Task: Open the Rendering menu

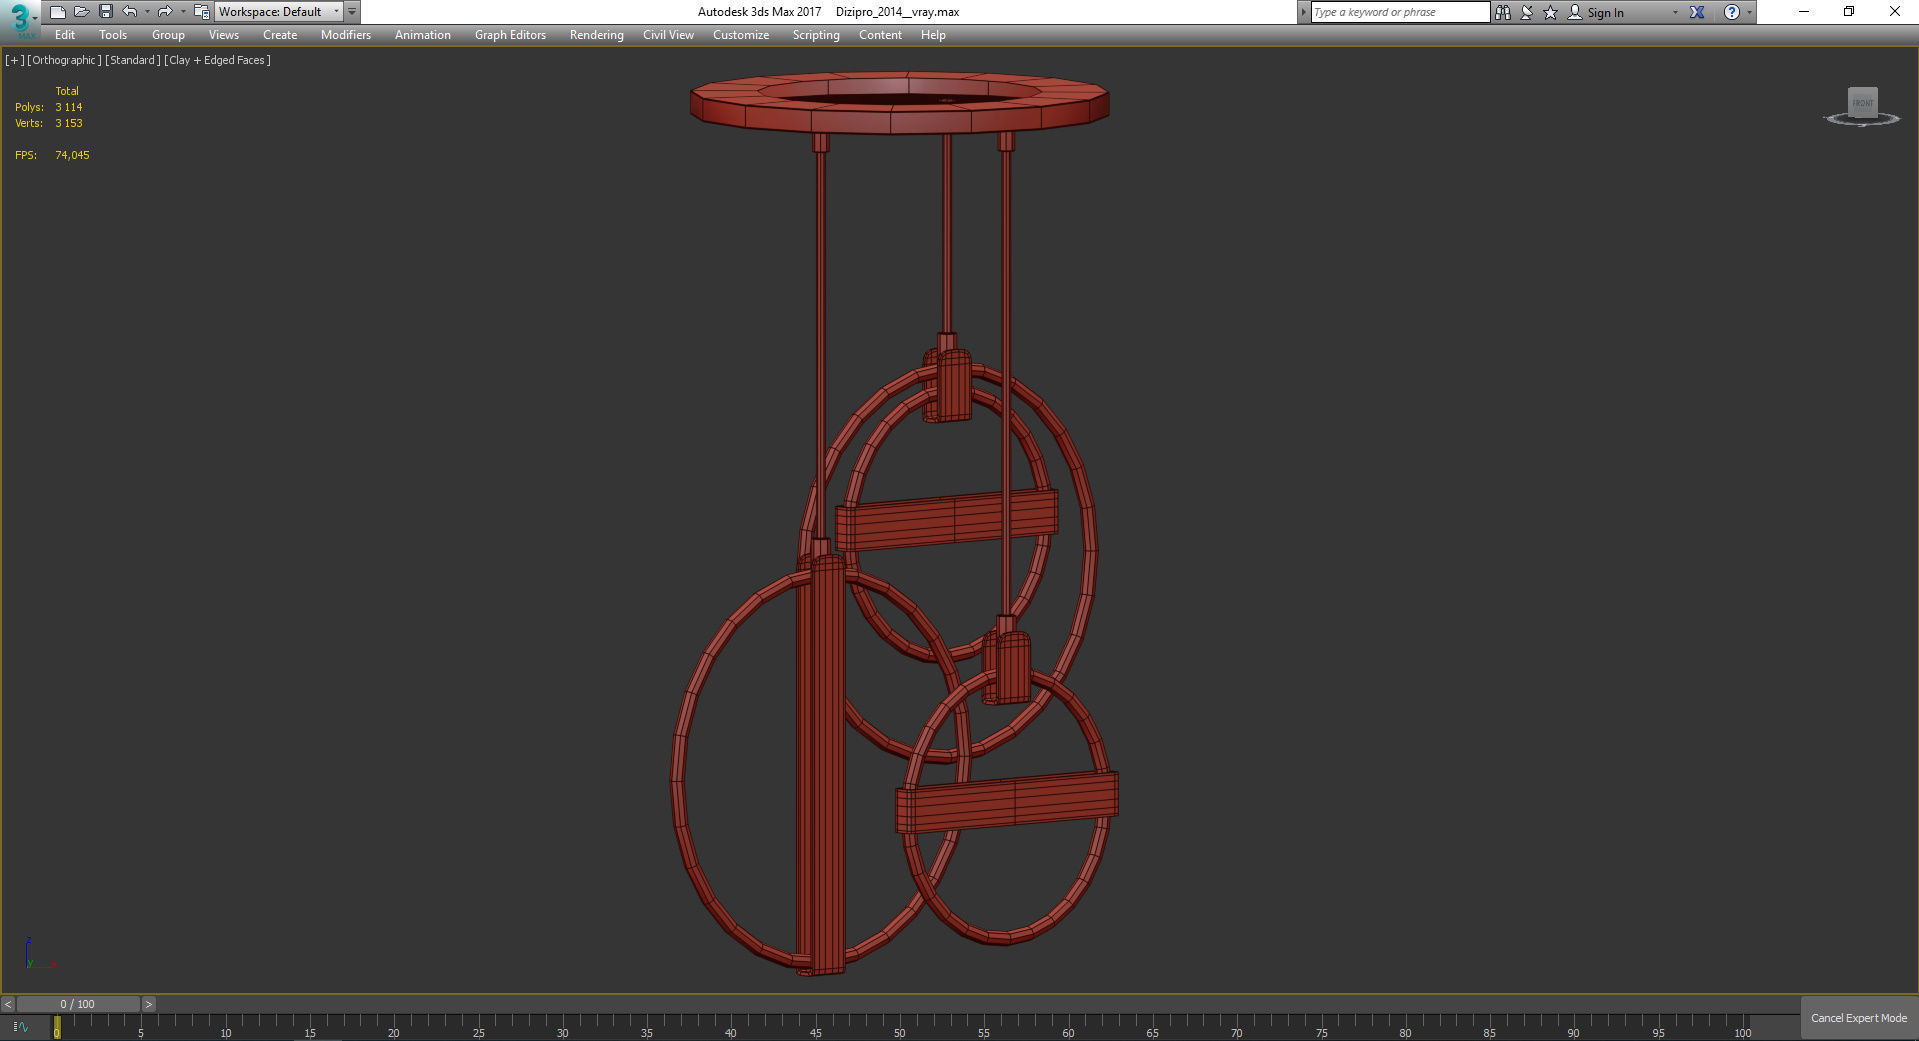Action: tap(597, 35)
